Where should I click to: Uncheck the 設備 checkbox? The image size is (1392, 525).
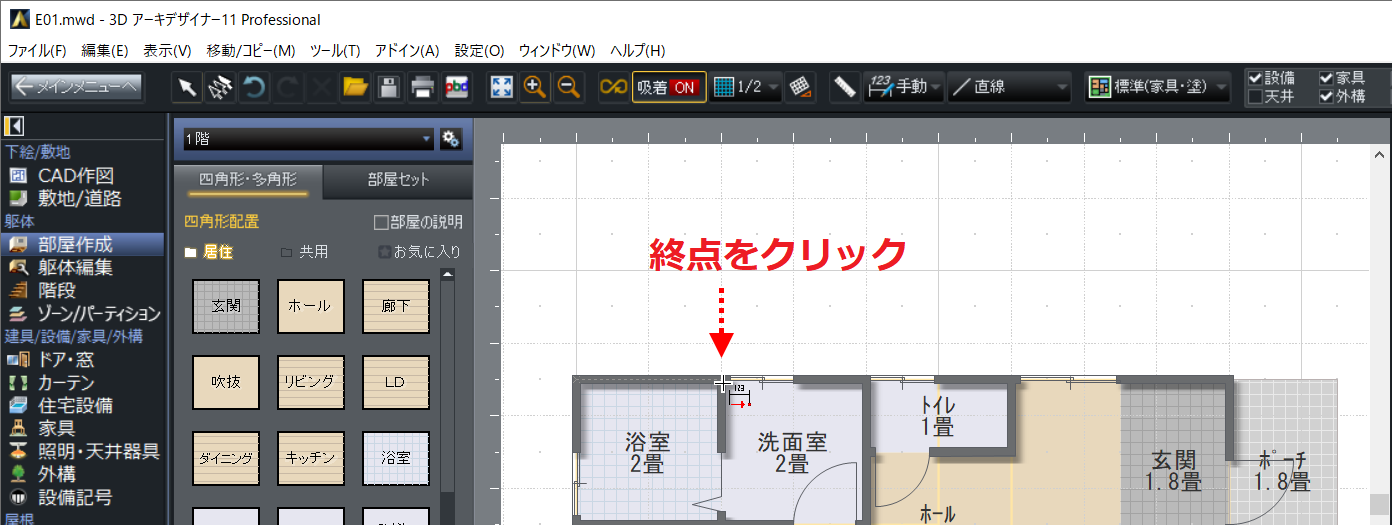click(1255, 78)
